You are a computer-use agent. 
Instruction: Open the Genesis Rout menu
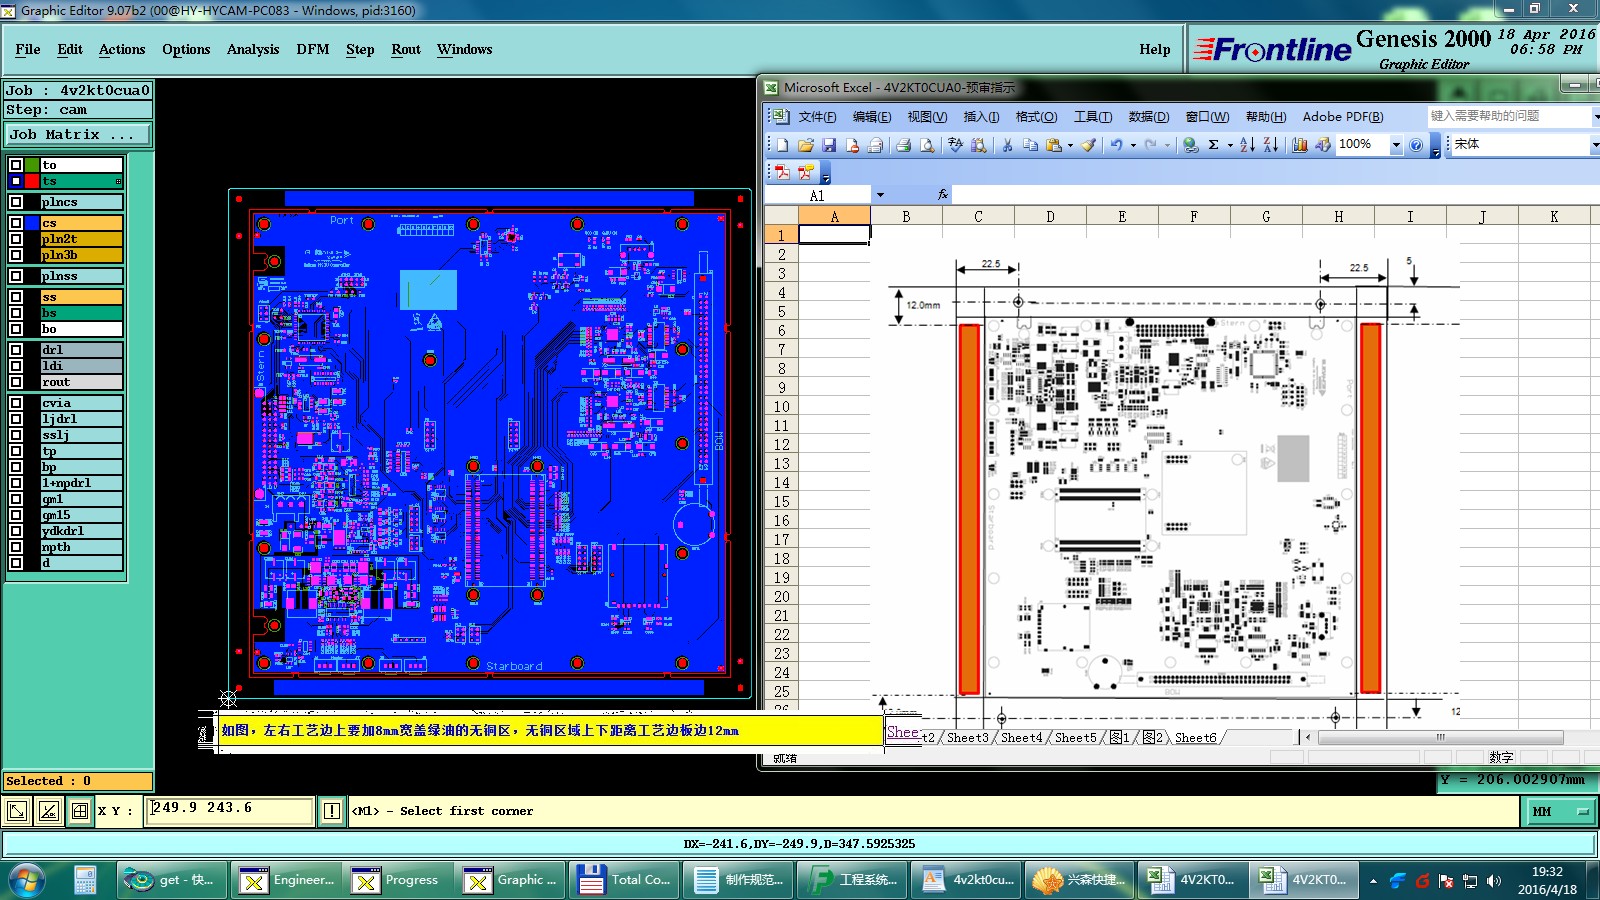[406, 49]
